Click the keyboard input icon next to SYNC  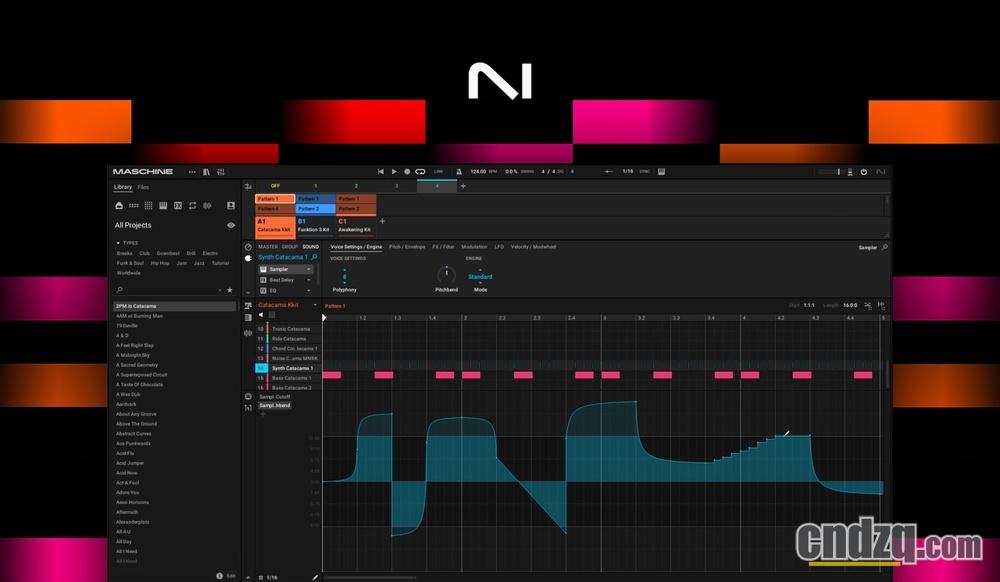pyautogui.click(x=661, y=171)
